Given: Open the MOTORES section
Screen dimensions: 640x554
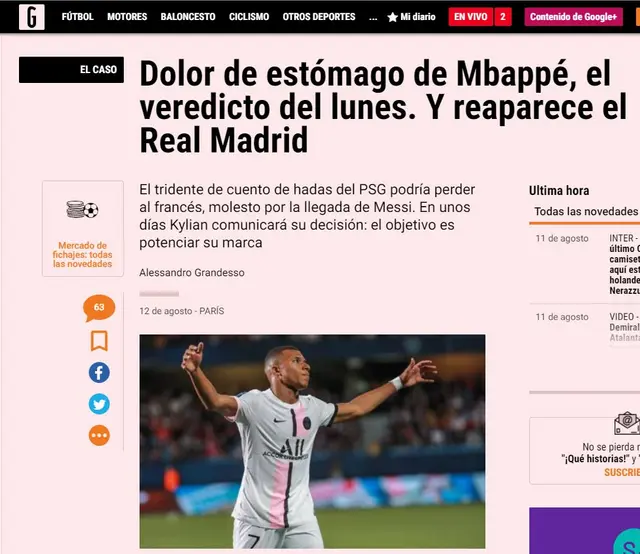Looking at the screenshot, I should pyautogui.click(x=127, y=17).
